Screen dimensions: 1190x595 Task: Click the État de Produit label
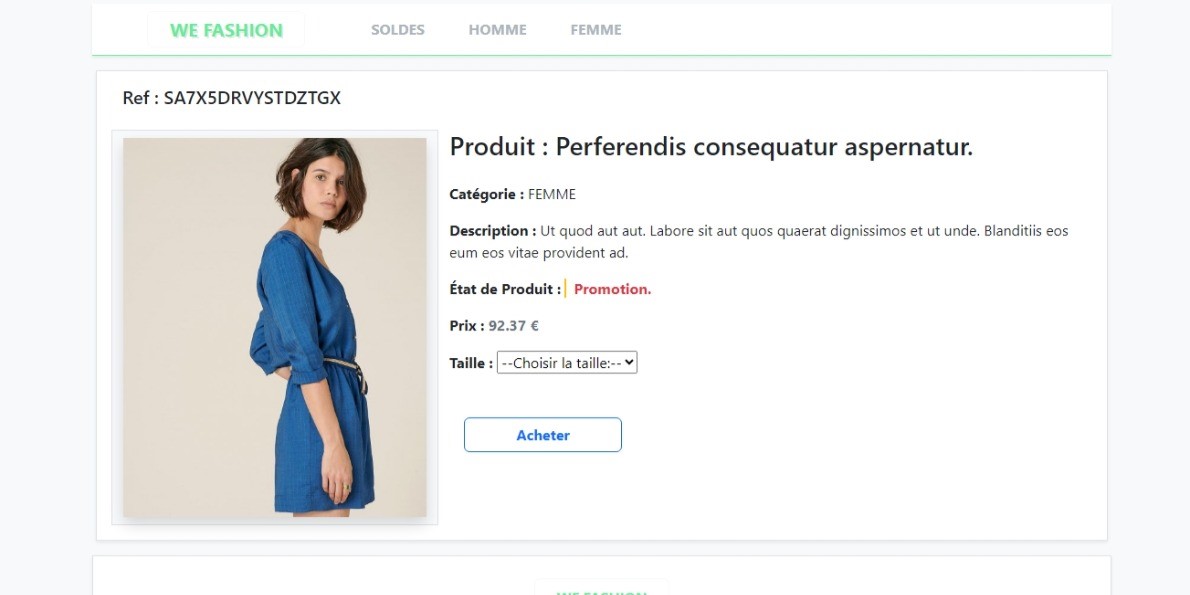coord(504,288)
